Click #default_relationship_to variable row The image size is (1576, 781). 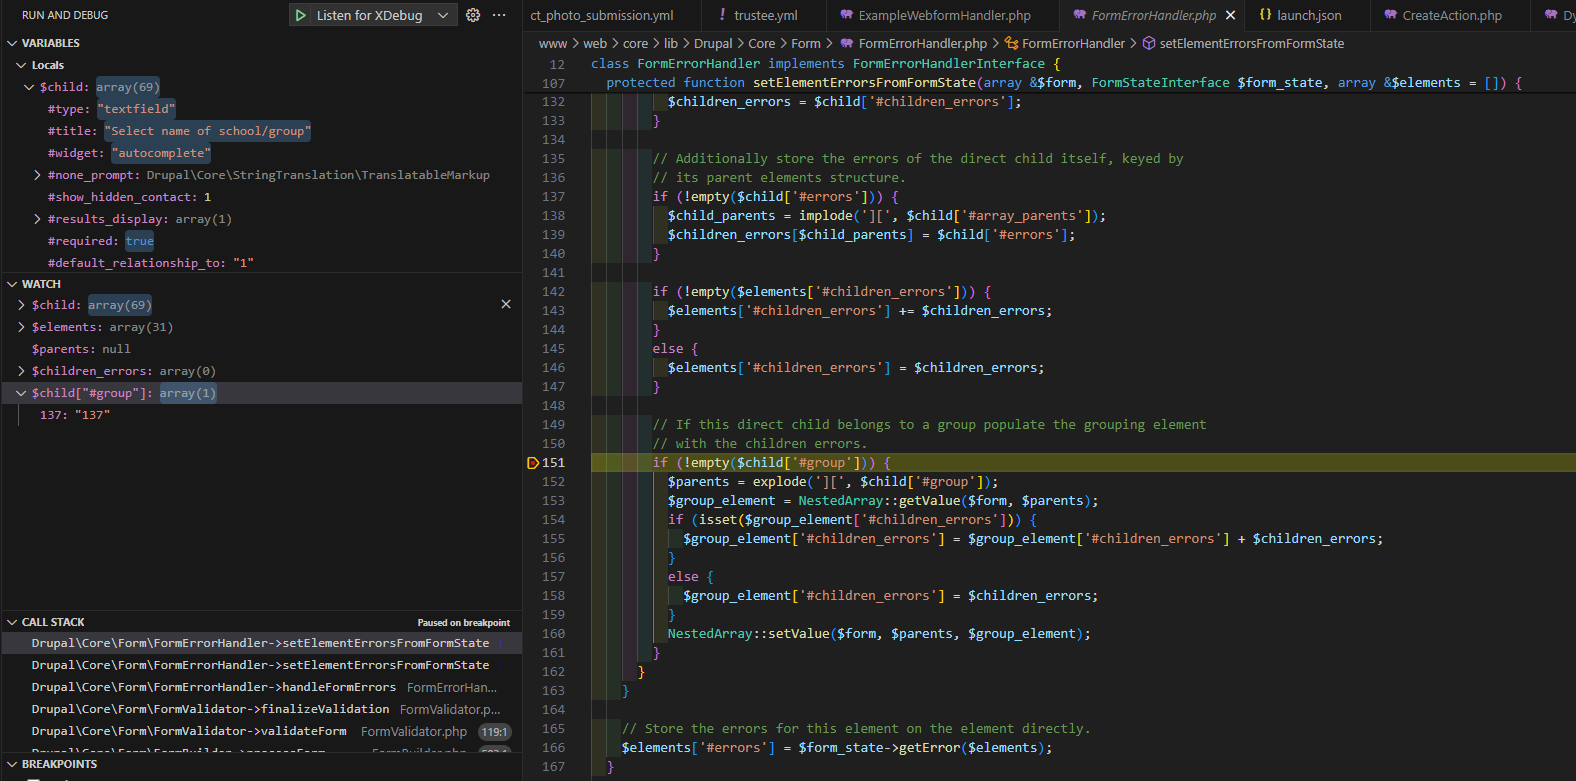262,263
